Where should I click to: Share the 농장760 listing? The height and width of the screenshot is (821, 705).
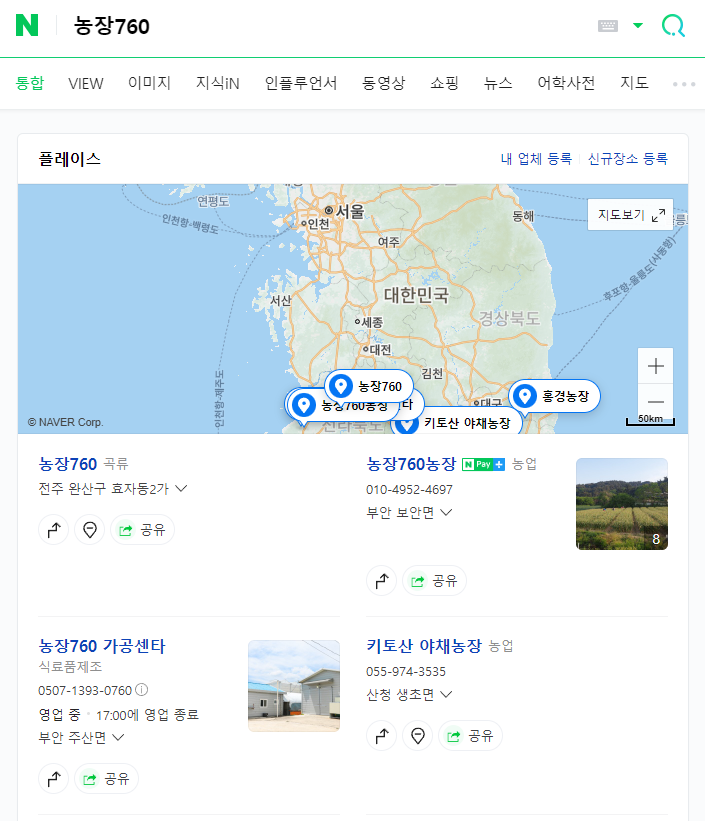[142, 530]
